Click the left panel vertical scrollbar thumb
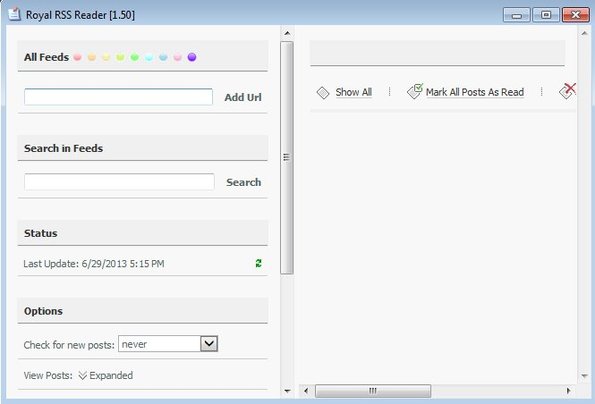Screen dimensions: 595x404 point(287,157)
